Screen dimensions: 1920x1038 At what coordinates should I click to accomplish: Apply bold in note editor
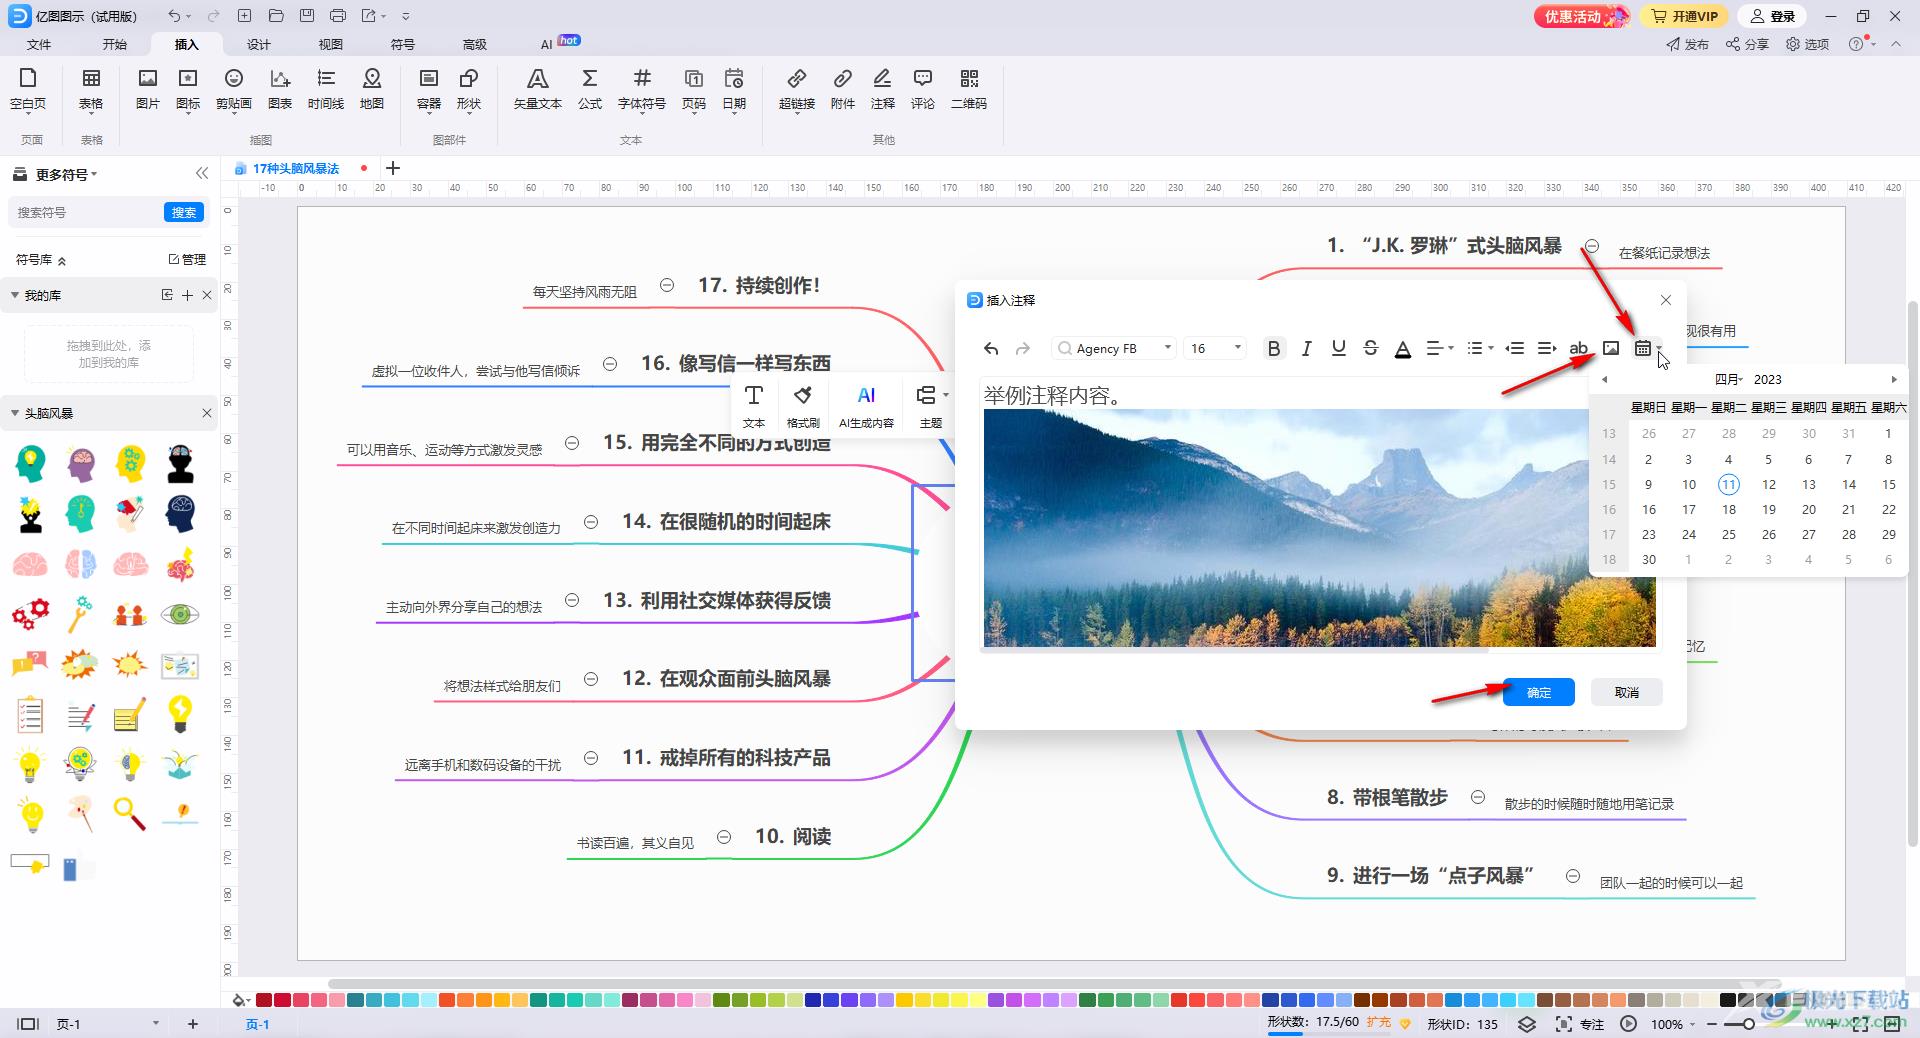[x=1274, y=348]
